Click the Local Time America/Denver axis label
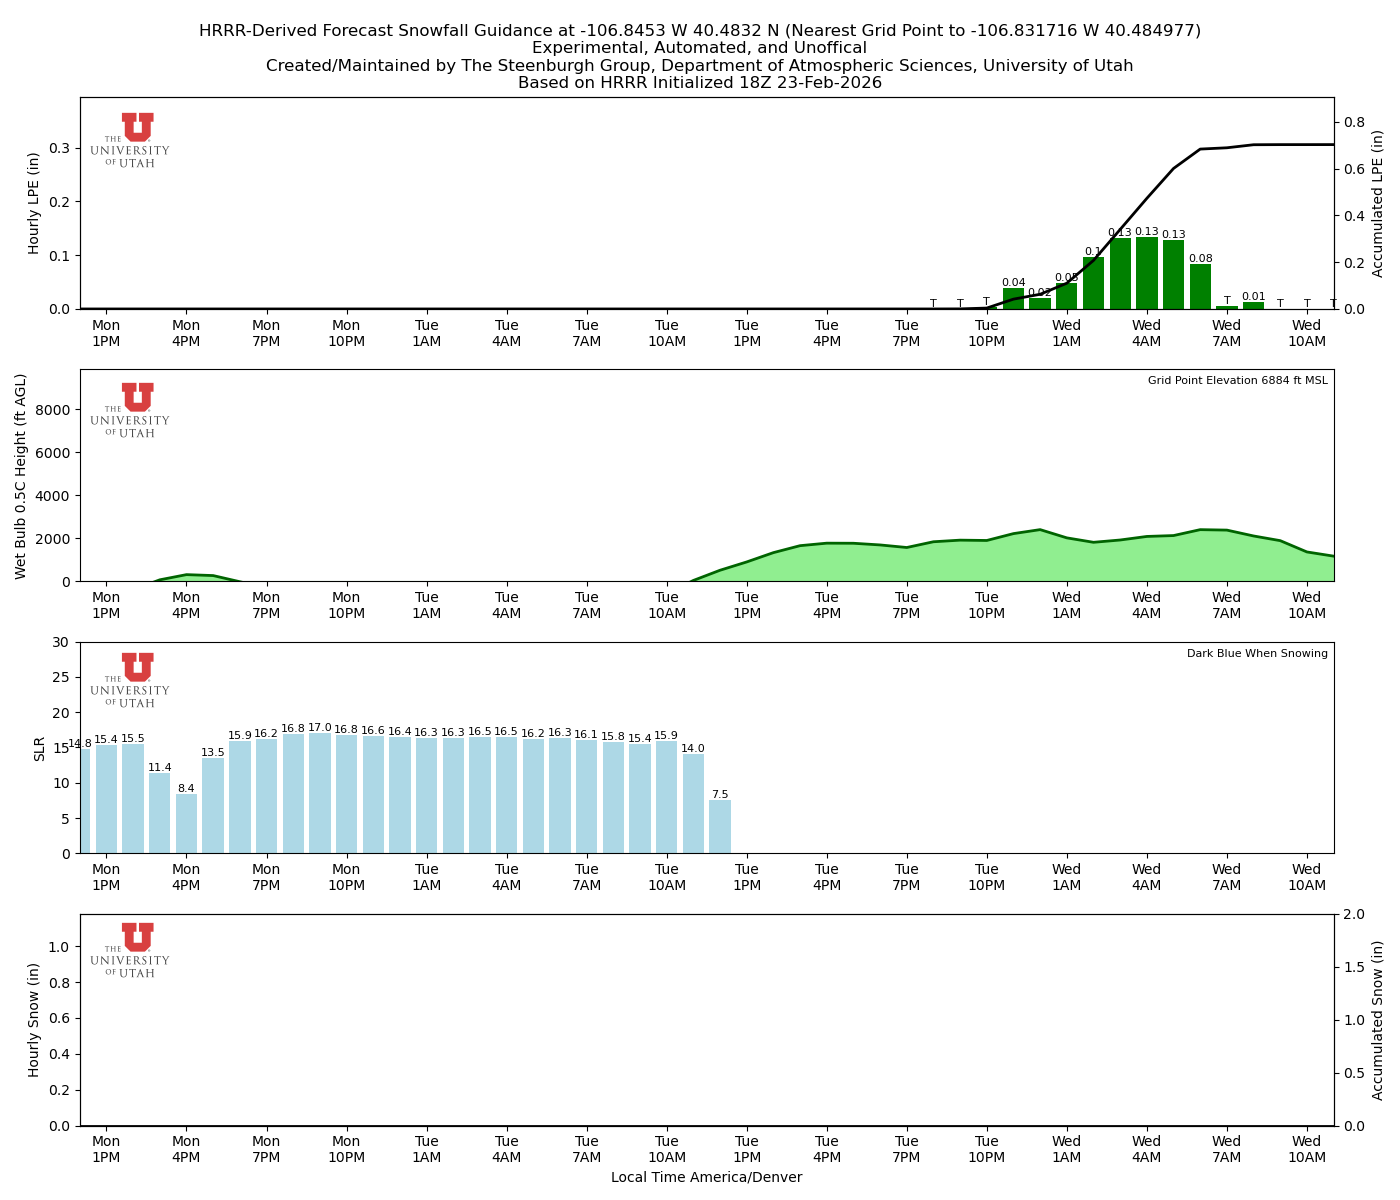The width and height of the screenshot is (1400, 1200). click(706, 1177)
